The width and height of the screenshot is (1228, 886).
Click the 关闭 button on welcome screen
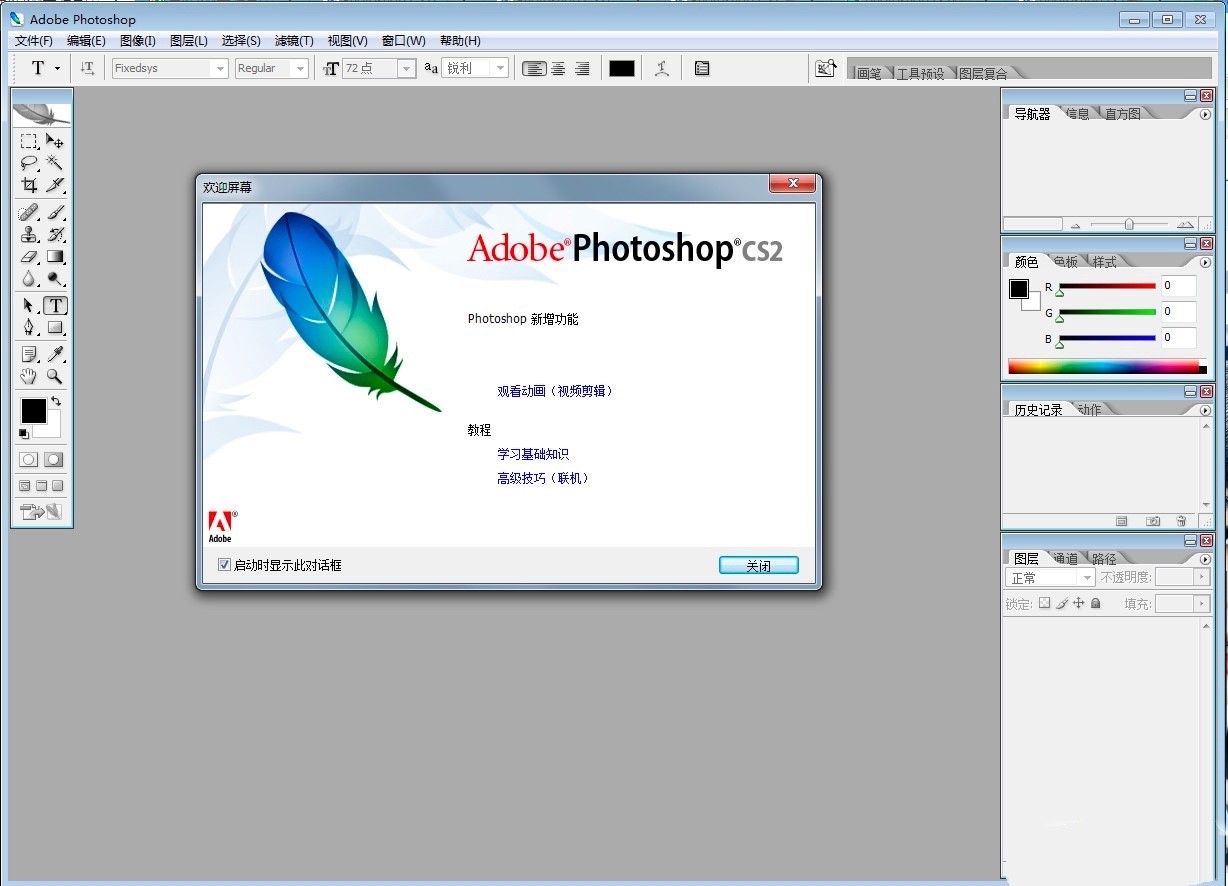tap(758, 564)
